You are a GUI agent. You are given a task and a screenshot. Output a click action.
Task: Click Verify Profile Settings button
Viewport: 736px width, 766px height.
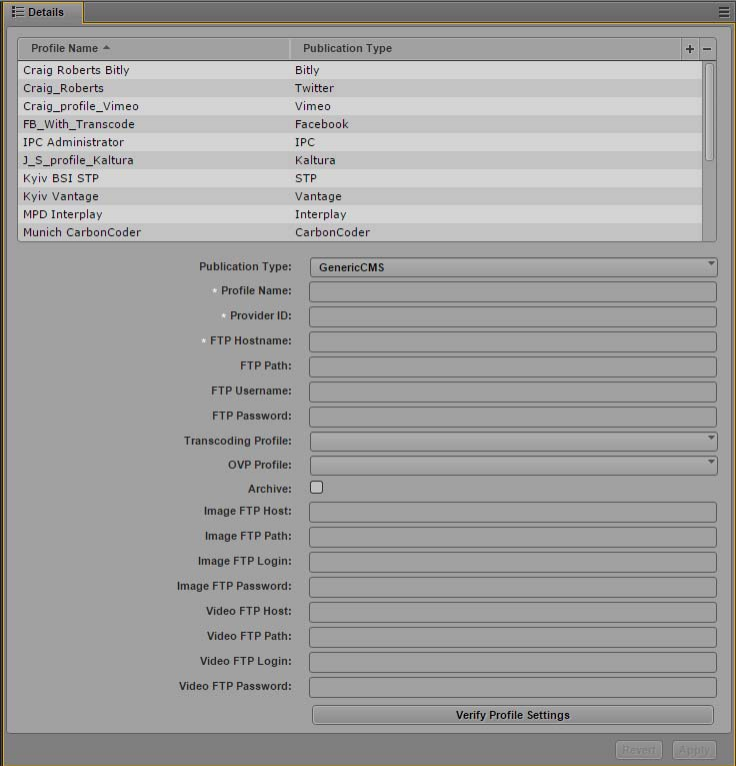tap(513, 715)
